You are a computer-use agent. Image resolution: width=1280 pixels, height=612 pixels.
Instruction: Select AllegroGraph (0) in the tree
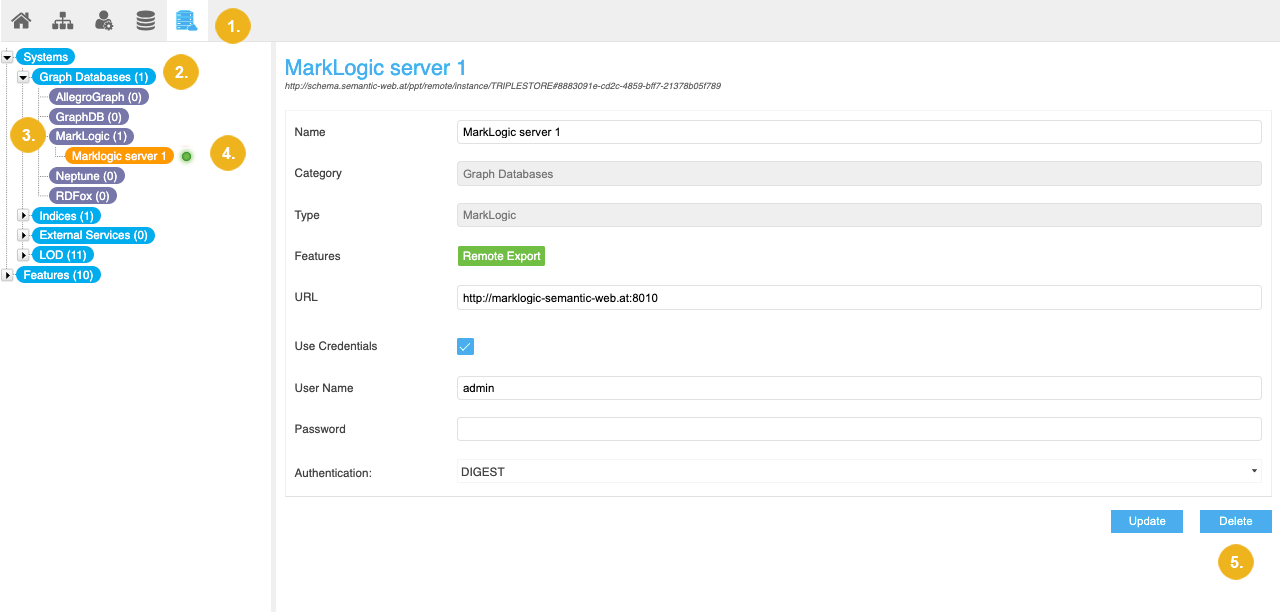pyautogui.click(x=97, y=97)
